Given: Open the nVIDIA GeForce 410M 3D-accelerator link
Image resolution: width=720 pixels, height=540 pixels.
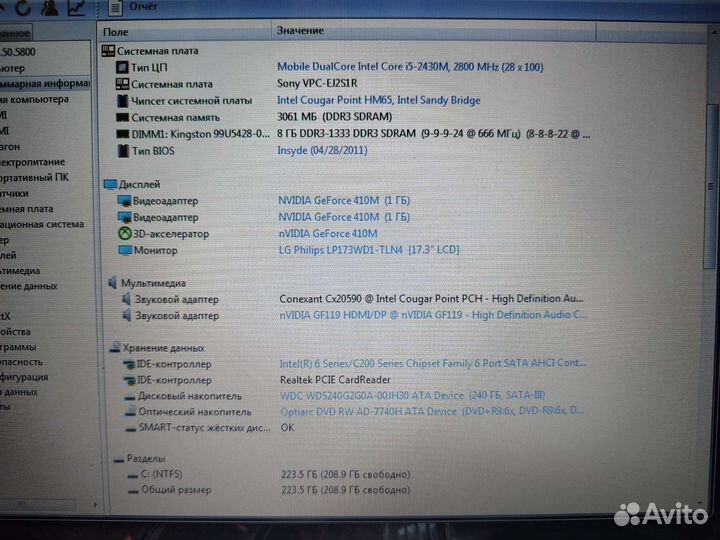Looking at the screenshot, I should tap(328, 234).
